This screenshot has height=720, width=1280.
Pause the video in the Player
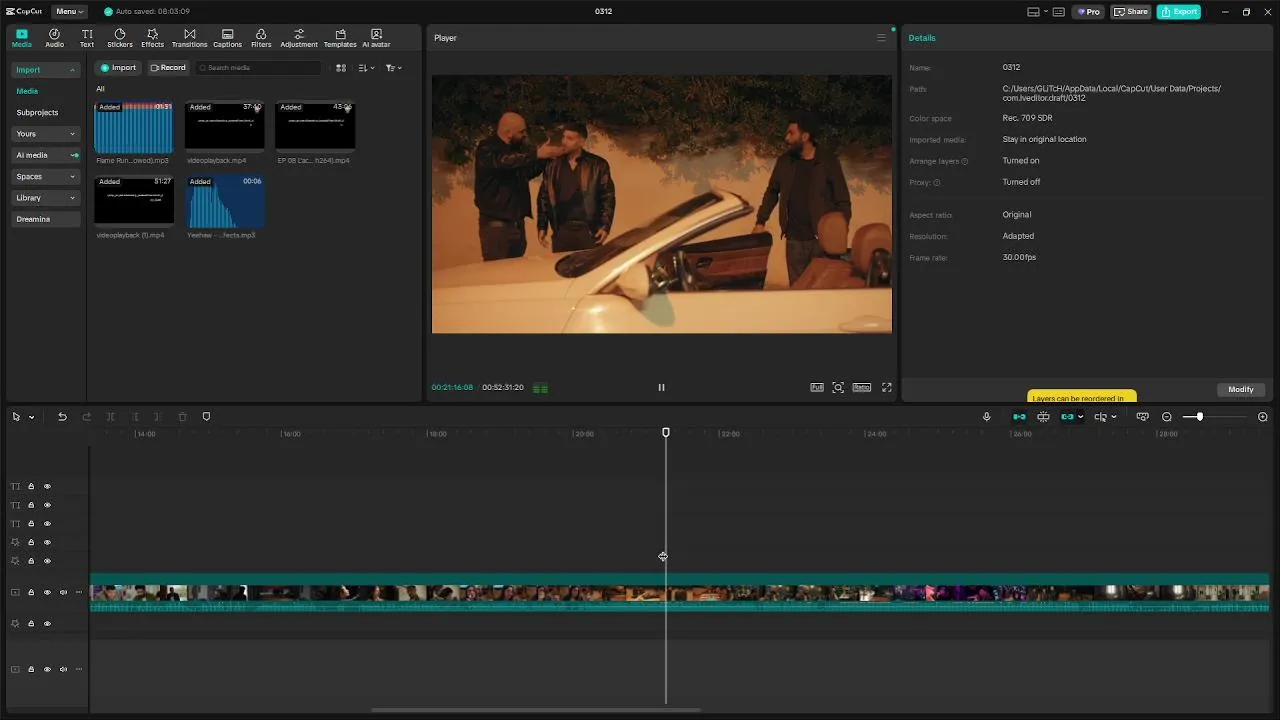click(x=661, y=387)
